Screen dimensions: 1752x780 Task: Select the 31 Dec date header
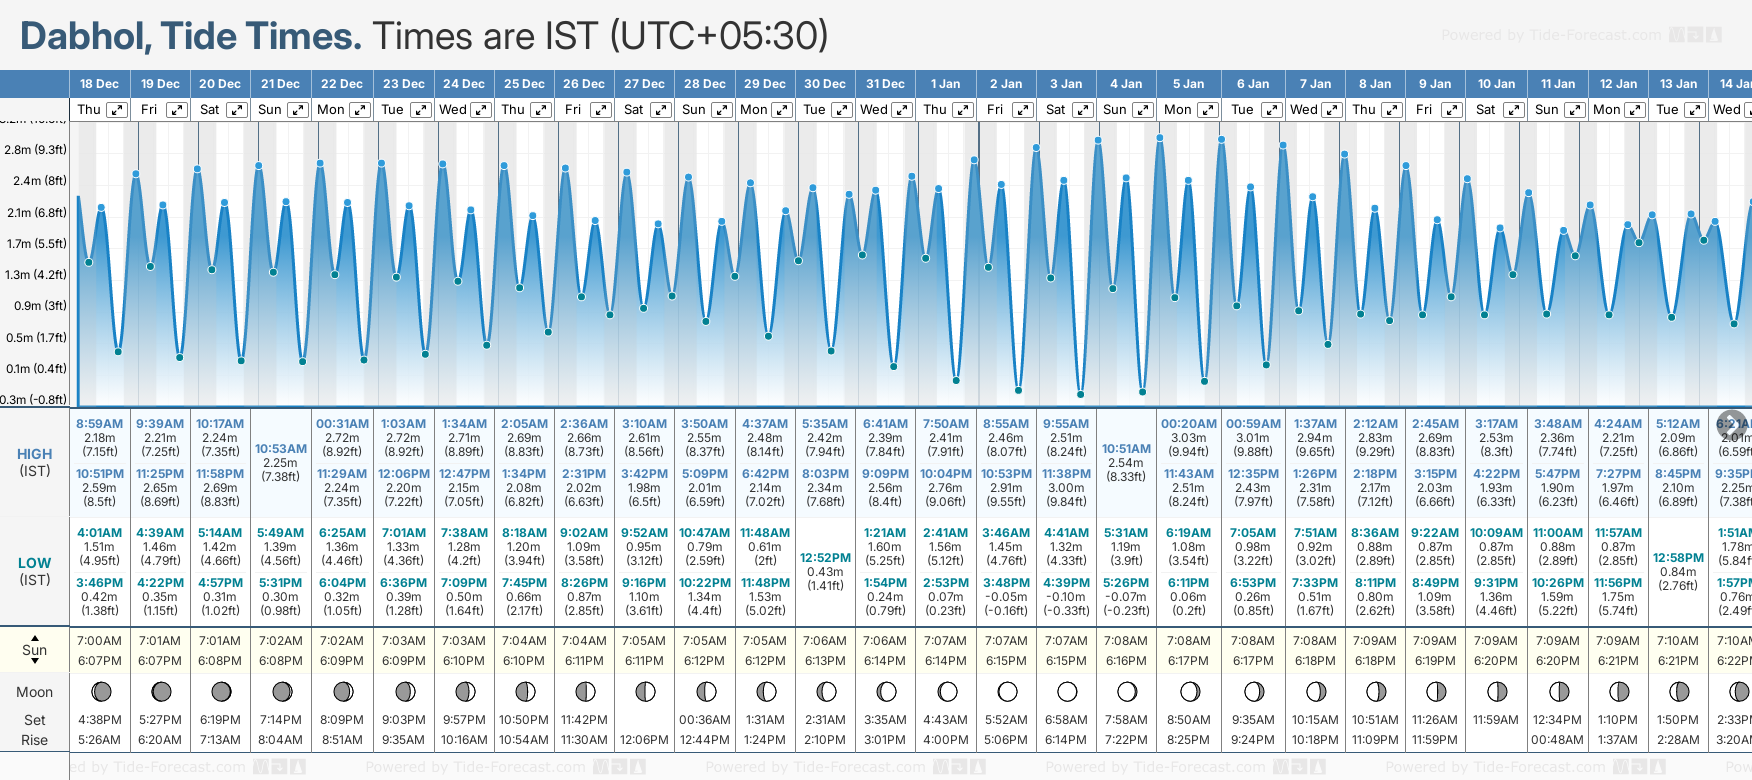[x=885, y=84]
